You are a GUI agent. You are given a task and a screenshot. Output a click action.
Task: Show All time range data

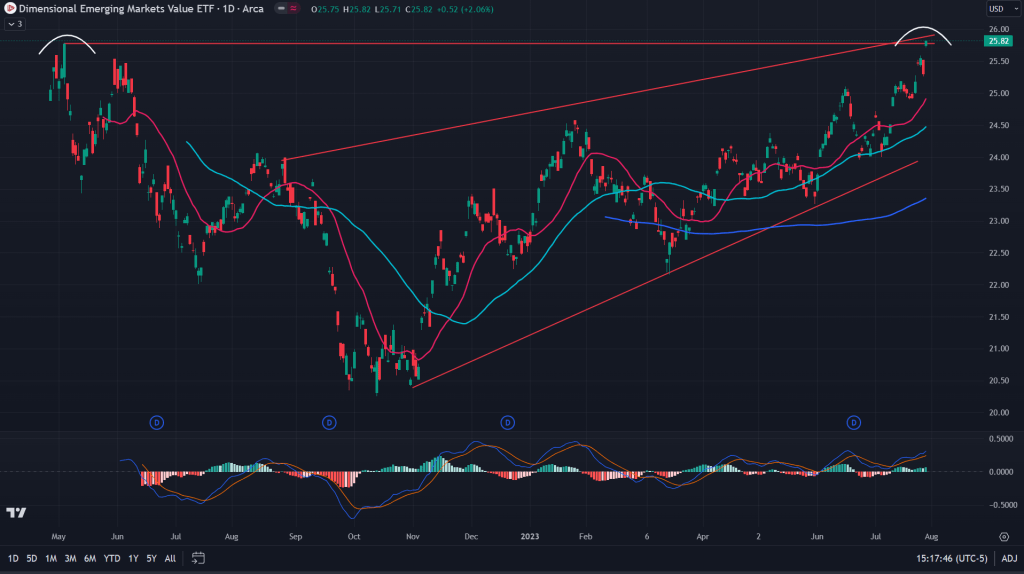(x=170, y=557)
